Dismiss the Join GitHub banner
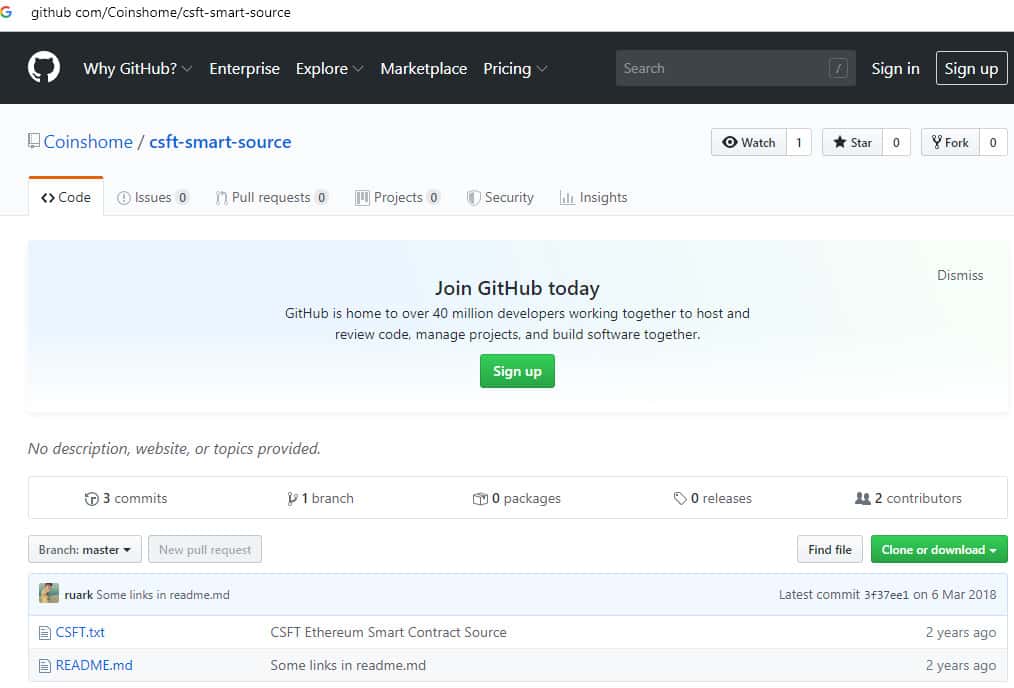The width and height of the screenshot is (1014, 688). pos(959,275)
